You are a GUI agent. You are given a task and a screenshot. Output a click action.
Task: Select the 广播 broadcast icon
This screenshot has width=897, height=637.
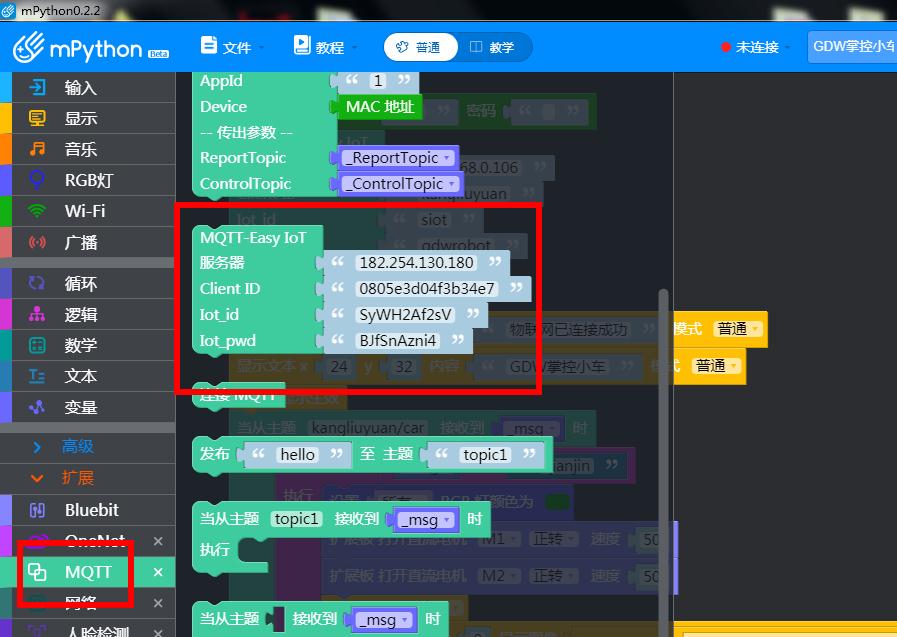click(37, 242)
